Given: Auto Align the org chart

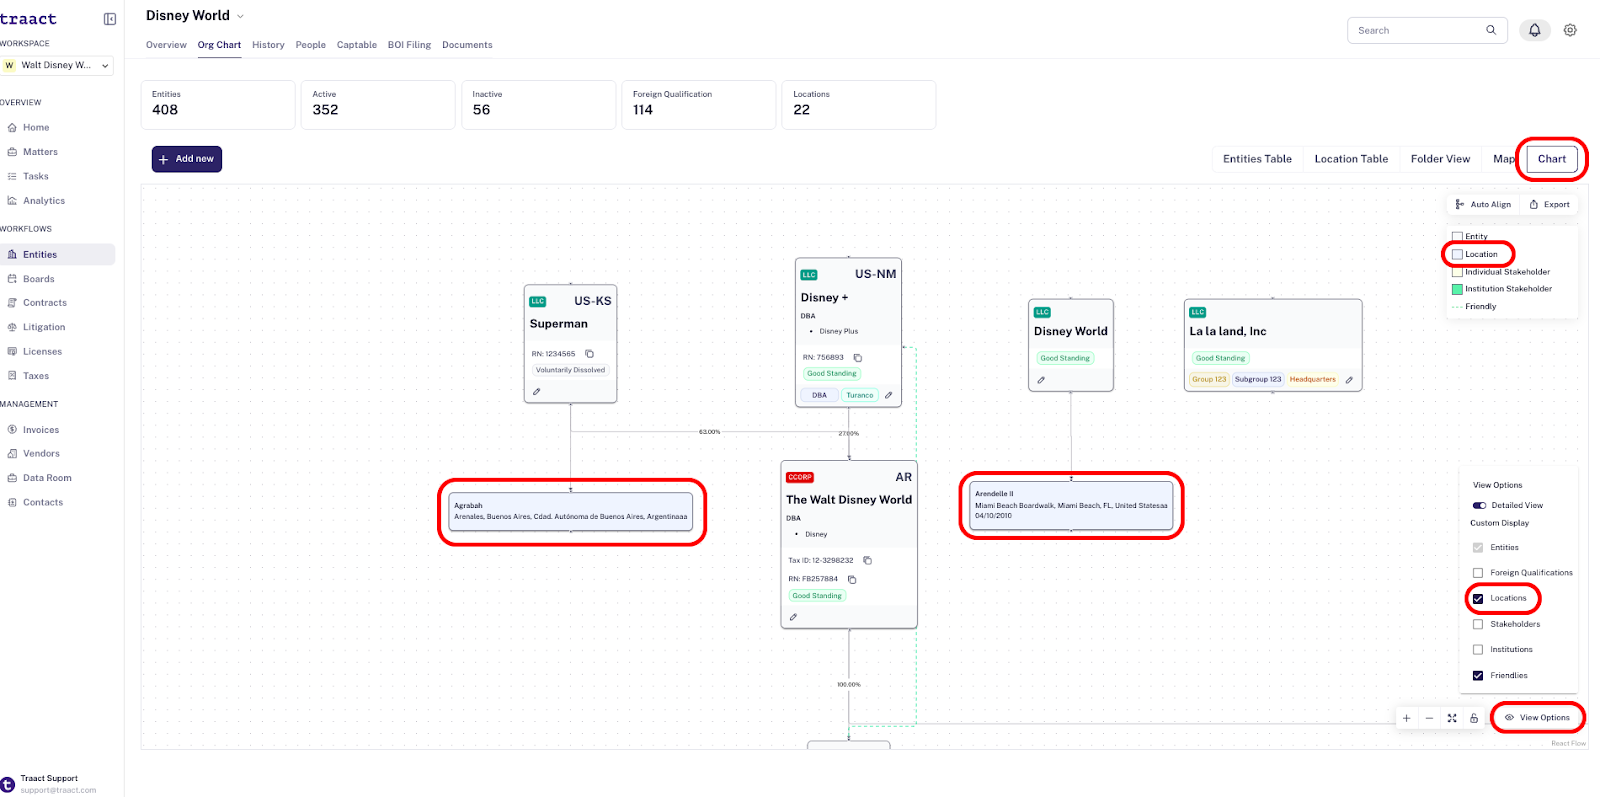Looking at the screenshot, I should pos(1484,205).
